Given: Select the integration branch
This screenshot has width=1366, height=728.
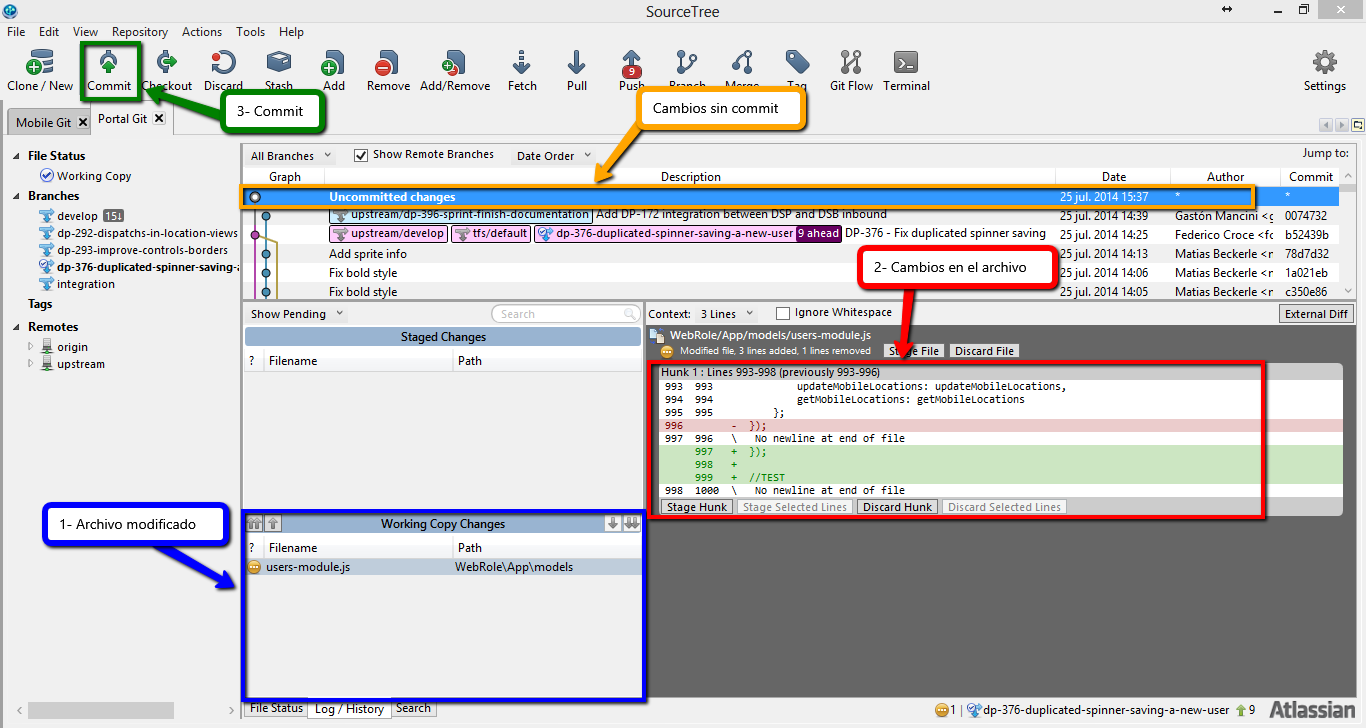Looking at the screenshot, I should (85, 284).
